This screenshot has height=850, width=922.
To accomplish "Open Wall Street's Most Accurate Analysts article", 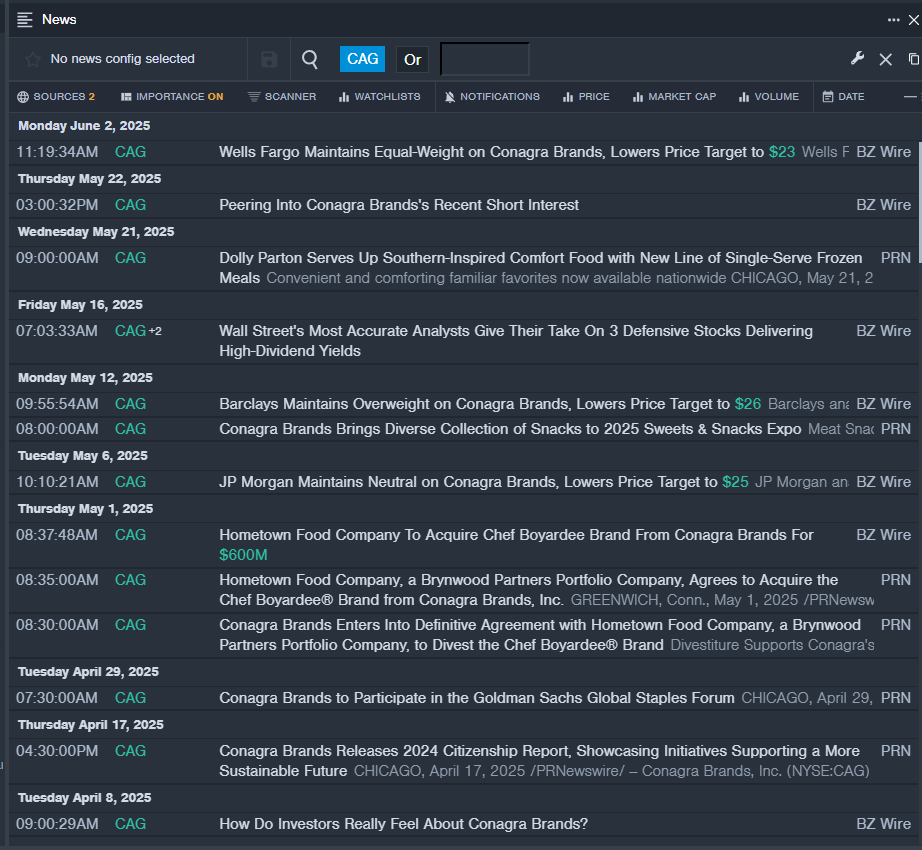I will click(516, 341).
